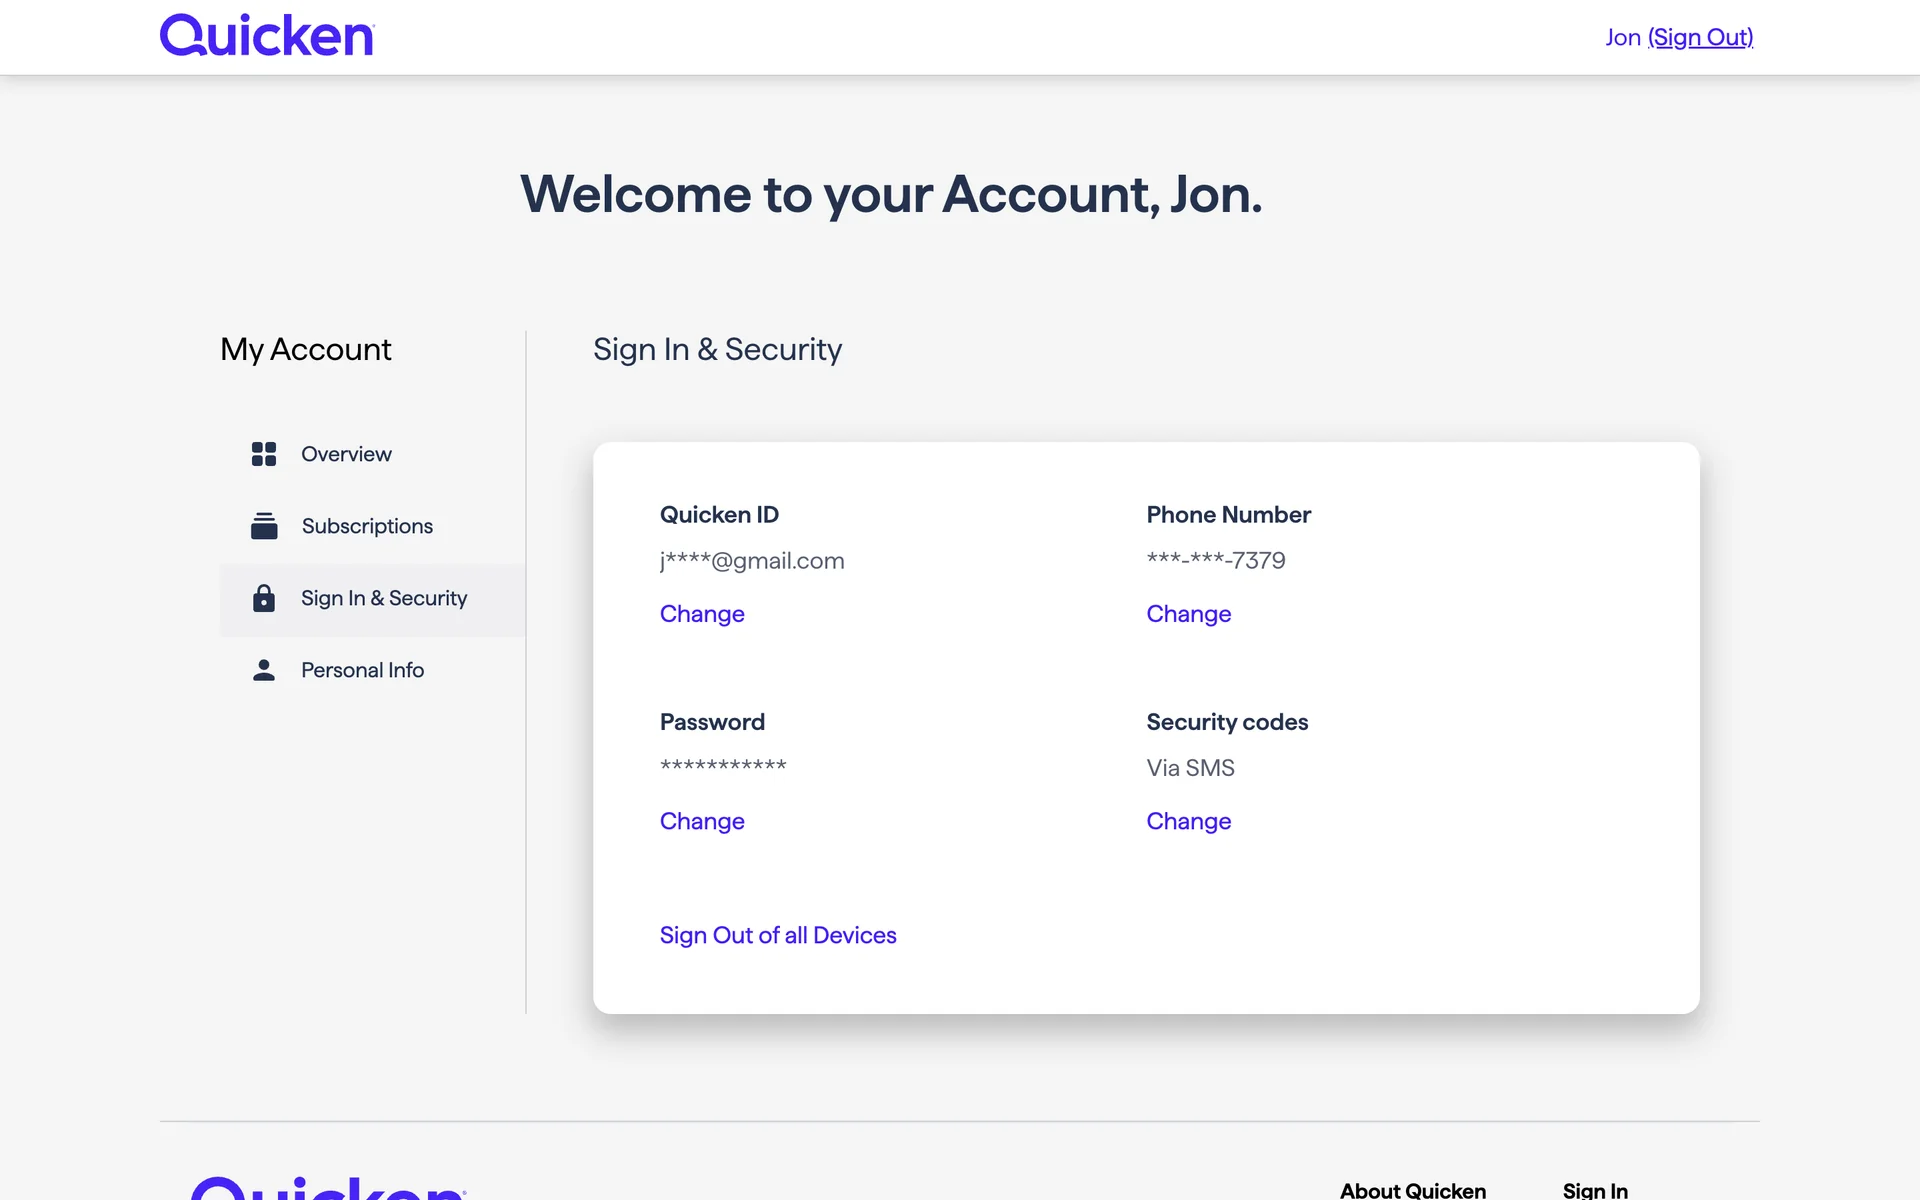This screenshot has height=1200, width=1920.
Task: Change the Phone Number
Action: [1188, 614]
